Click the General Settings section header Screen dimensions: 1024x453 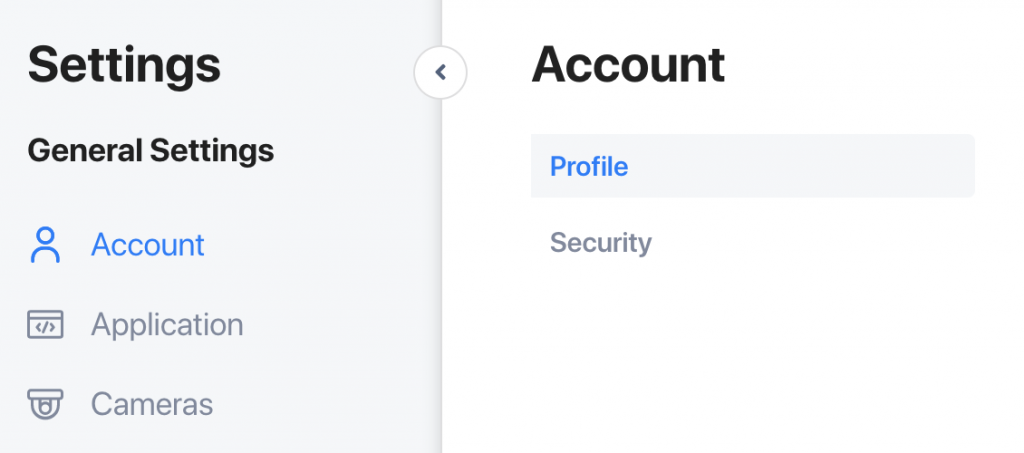[151, 151]
